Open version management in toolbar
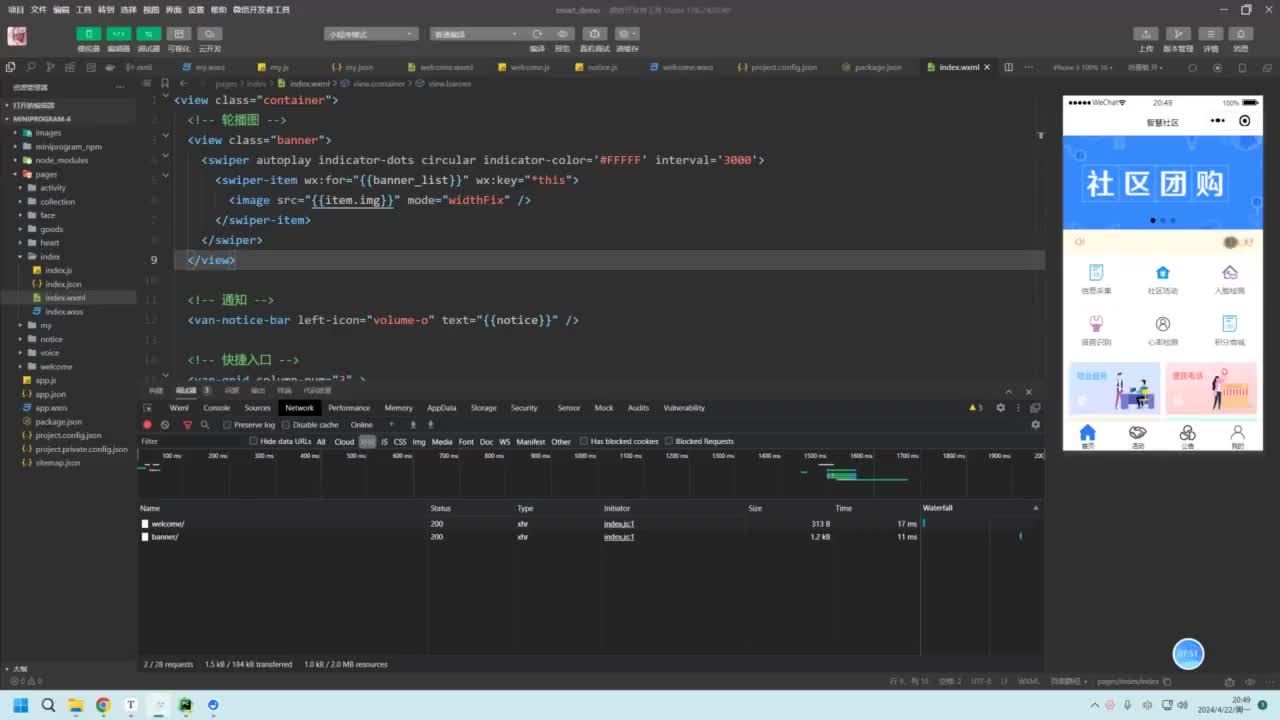Screen dimensions: 1280x720 (x=1179, y=34)
